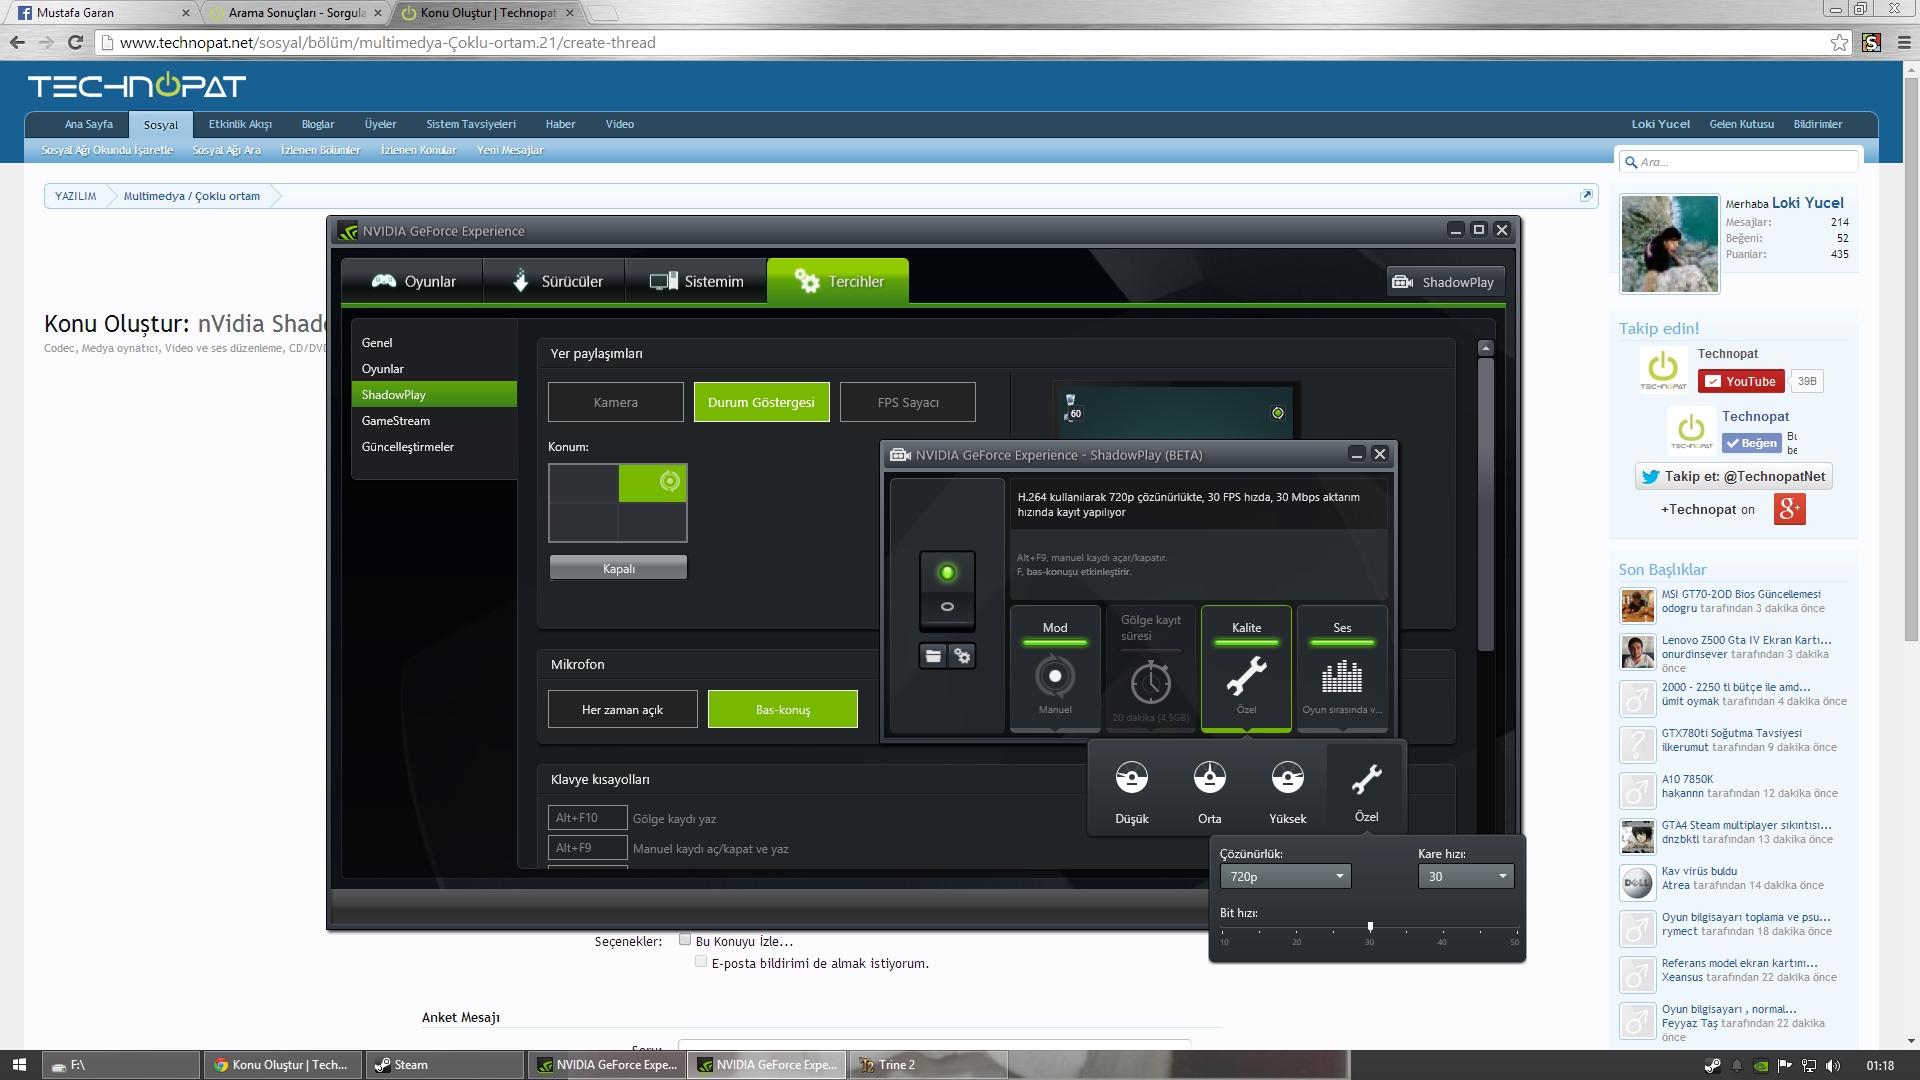Set indicator position to top-left quadrant
1920x1080 pixels.
pyautogui.click(x=584, y=483)
